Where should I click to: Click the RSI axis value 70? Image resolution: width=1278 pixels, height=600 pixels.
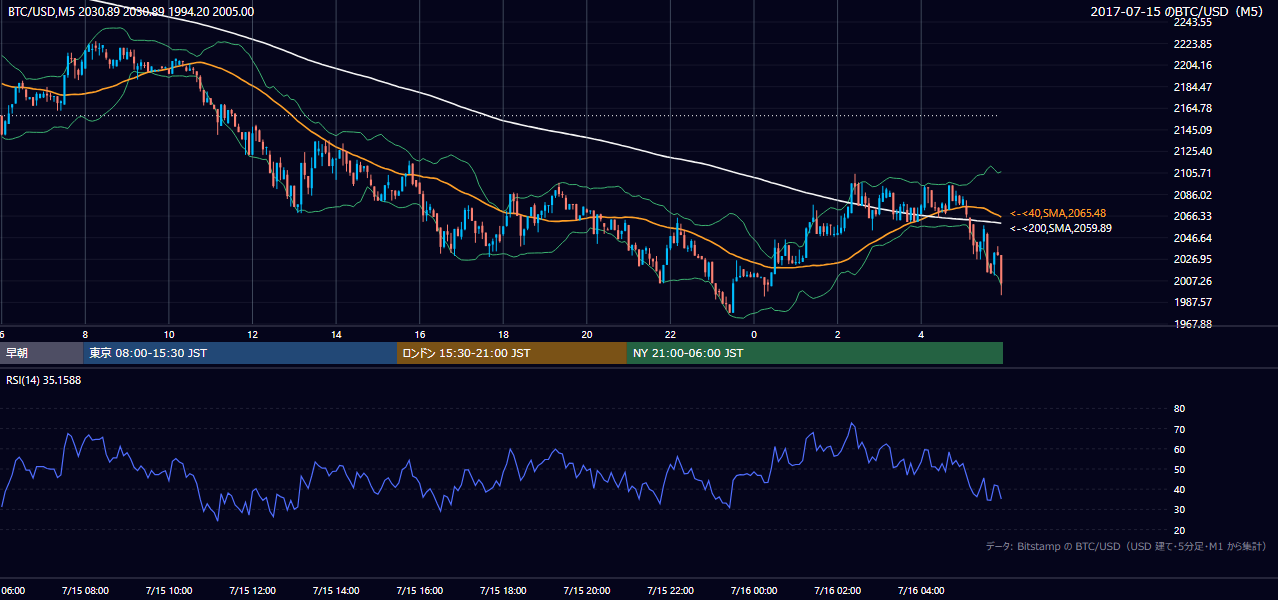[x=1179, y=429]
